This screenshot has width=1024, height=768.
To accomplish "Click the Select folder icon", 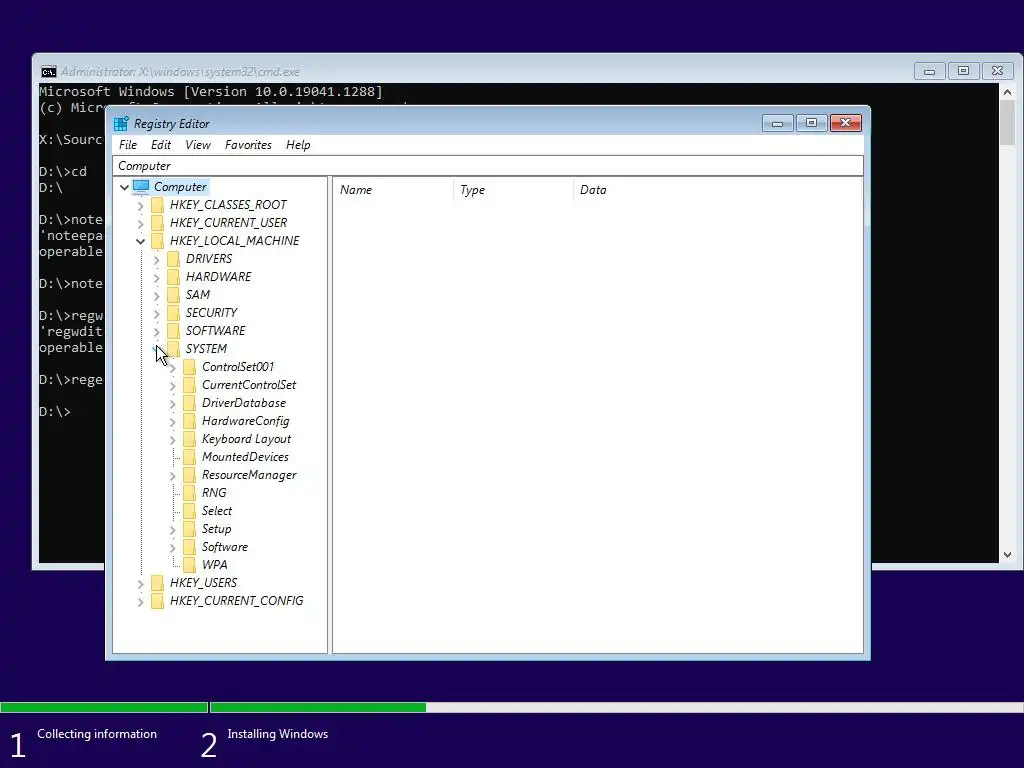I will (189, 511).
